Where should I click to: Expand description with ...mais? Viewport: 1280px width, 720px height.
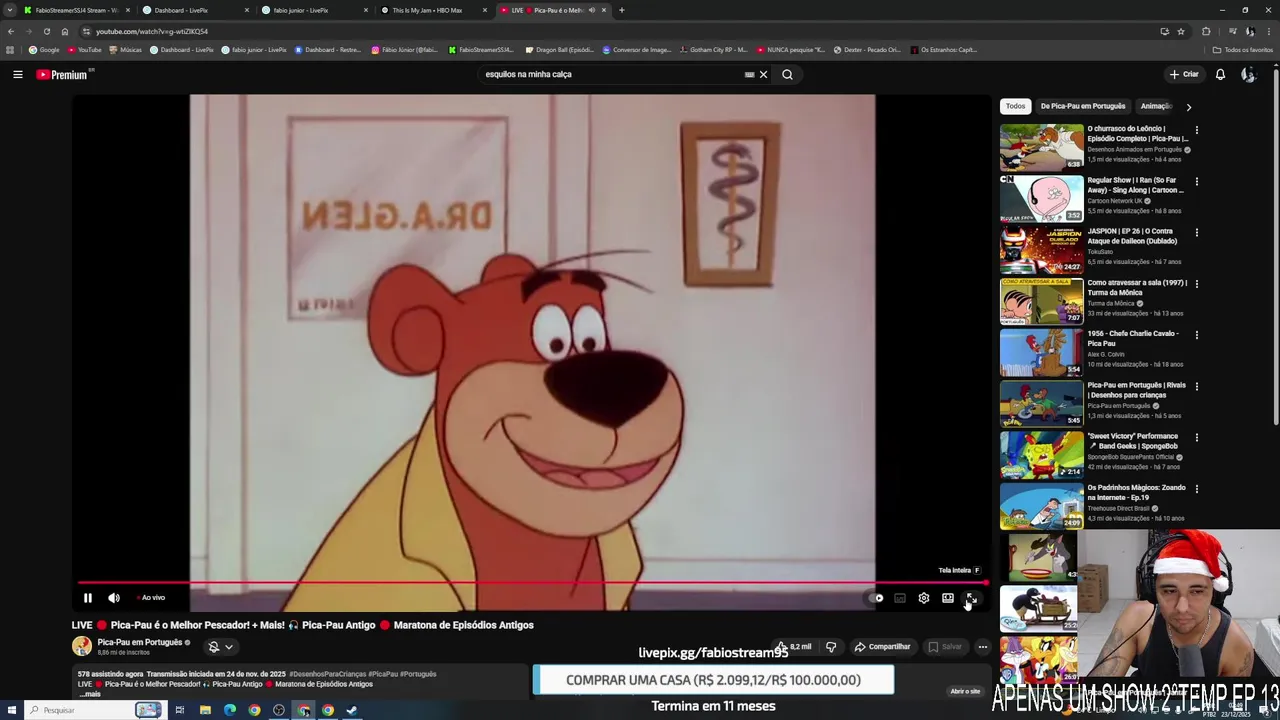pyautogui.click(x=89, y=694)
